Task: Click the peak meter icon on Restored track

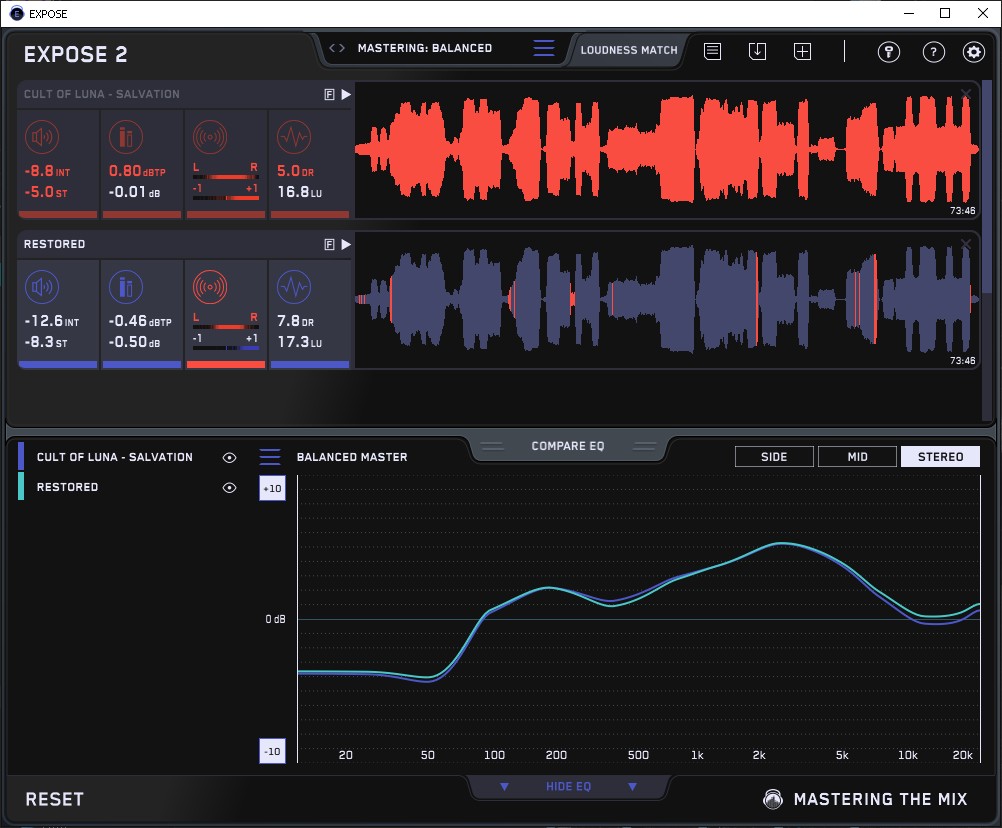Action: [x=125, y=288]
